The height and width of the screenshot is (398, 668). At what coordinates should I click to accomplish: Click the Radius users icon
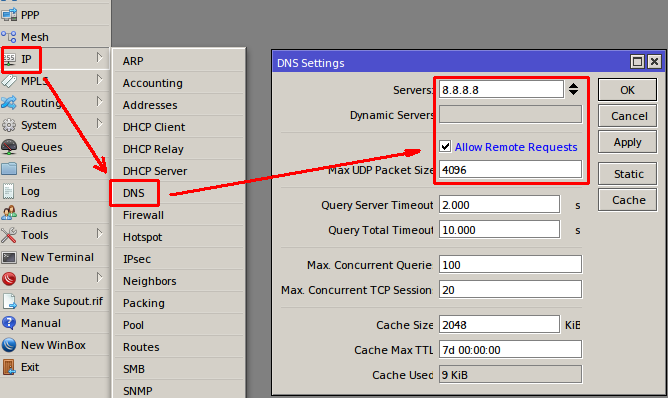pos(9,213)
